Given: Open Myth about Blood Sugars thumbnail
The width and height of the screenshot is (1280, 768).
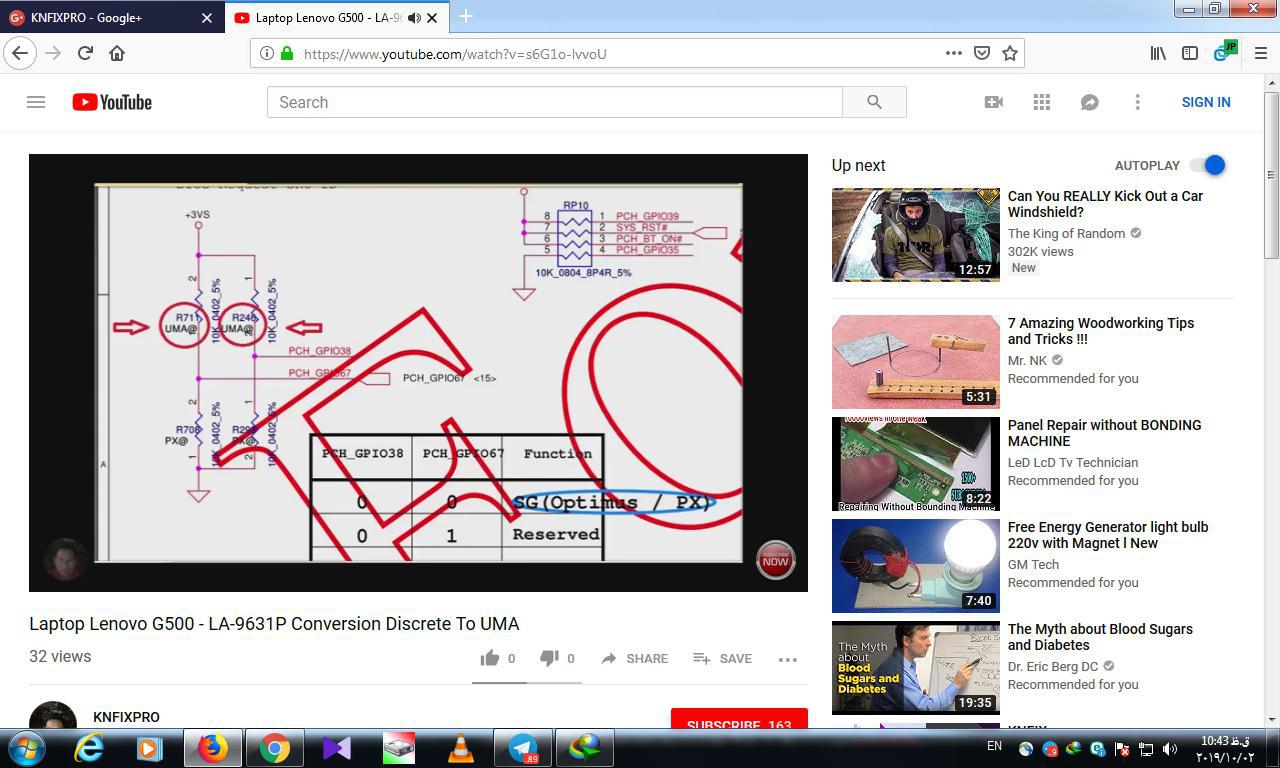Looking at the screenshot, I should [915, 668].
